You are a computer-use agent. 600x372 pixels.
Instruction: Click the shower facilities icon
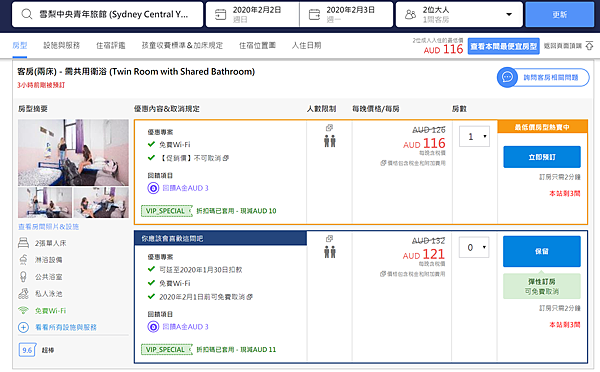pyautogui.click(x=23, y=260)
